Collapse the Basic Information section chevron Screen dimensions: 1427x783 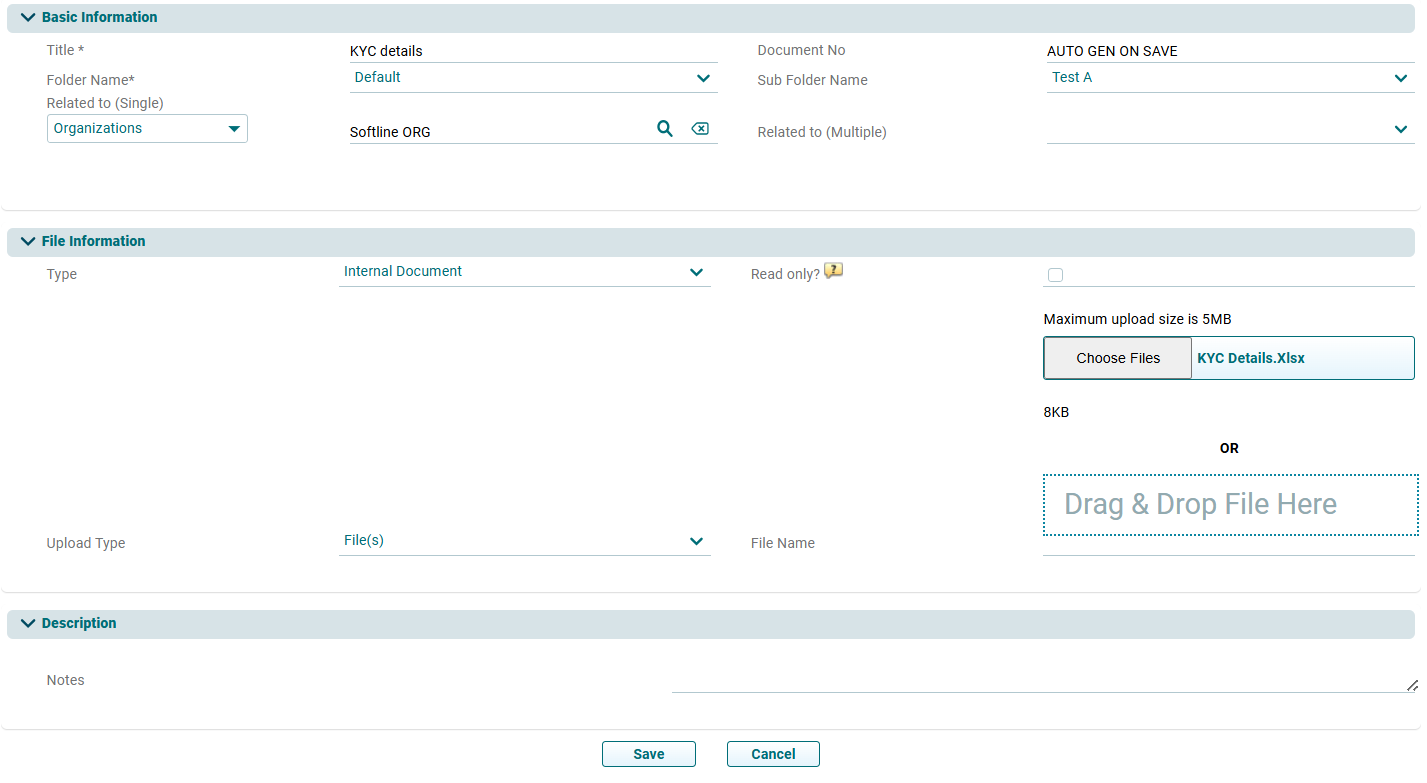[x=28, y=18]
